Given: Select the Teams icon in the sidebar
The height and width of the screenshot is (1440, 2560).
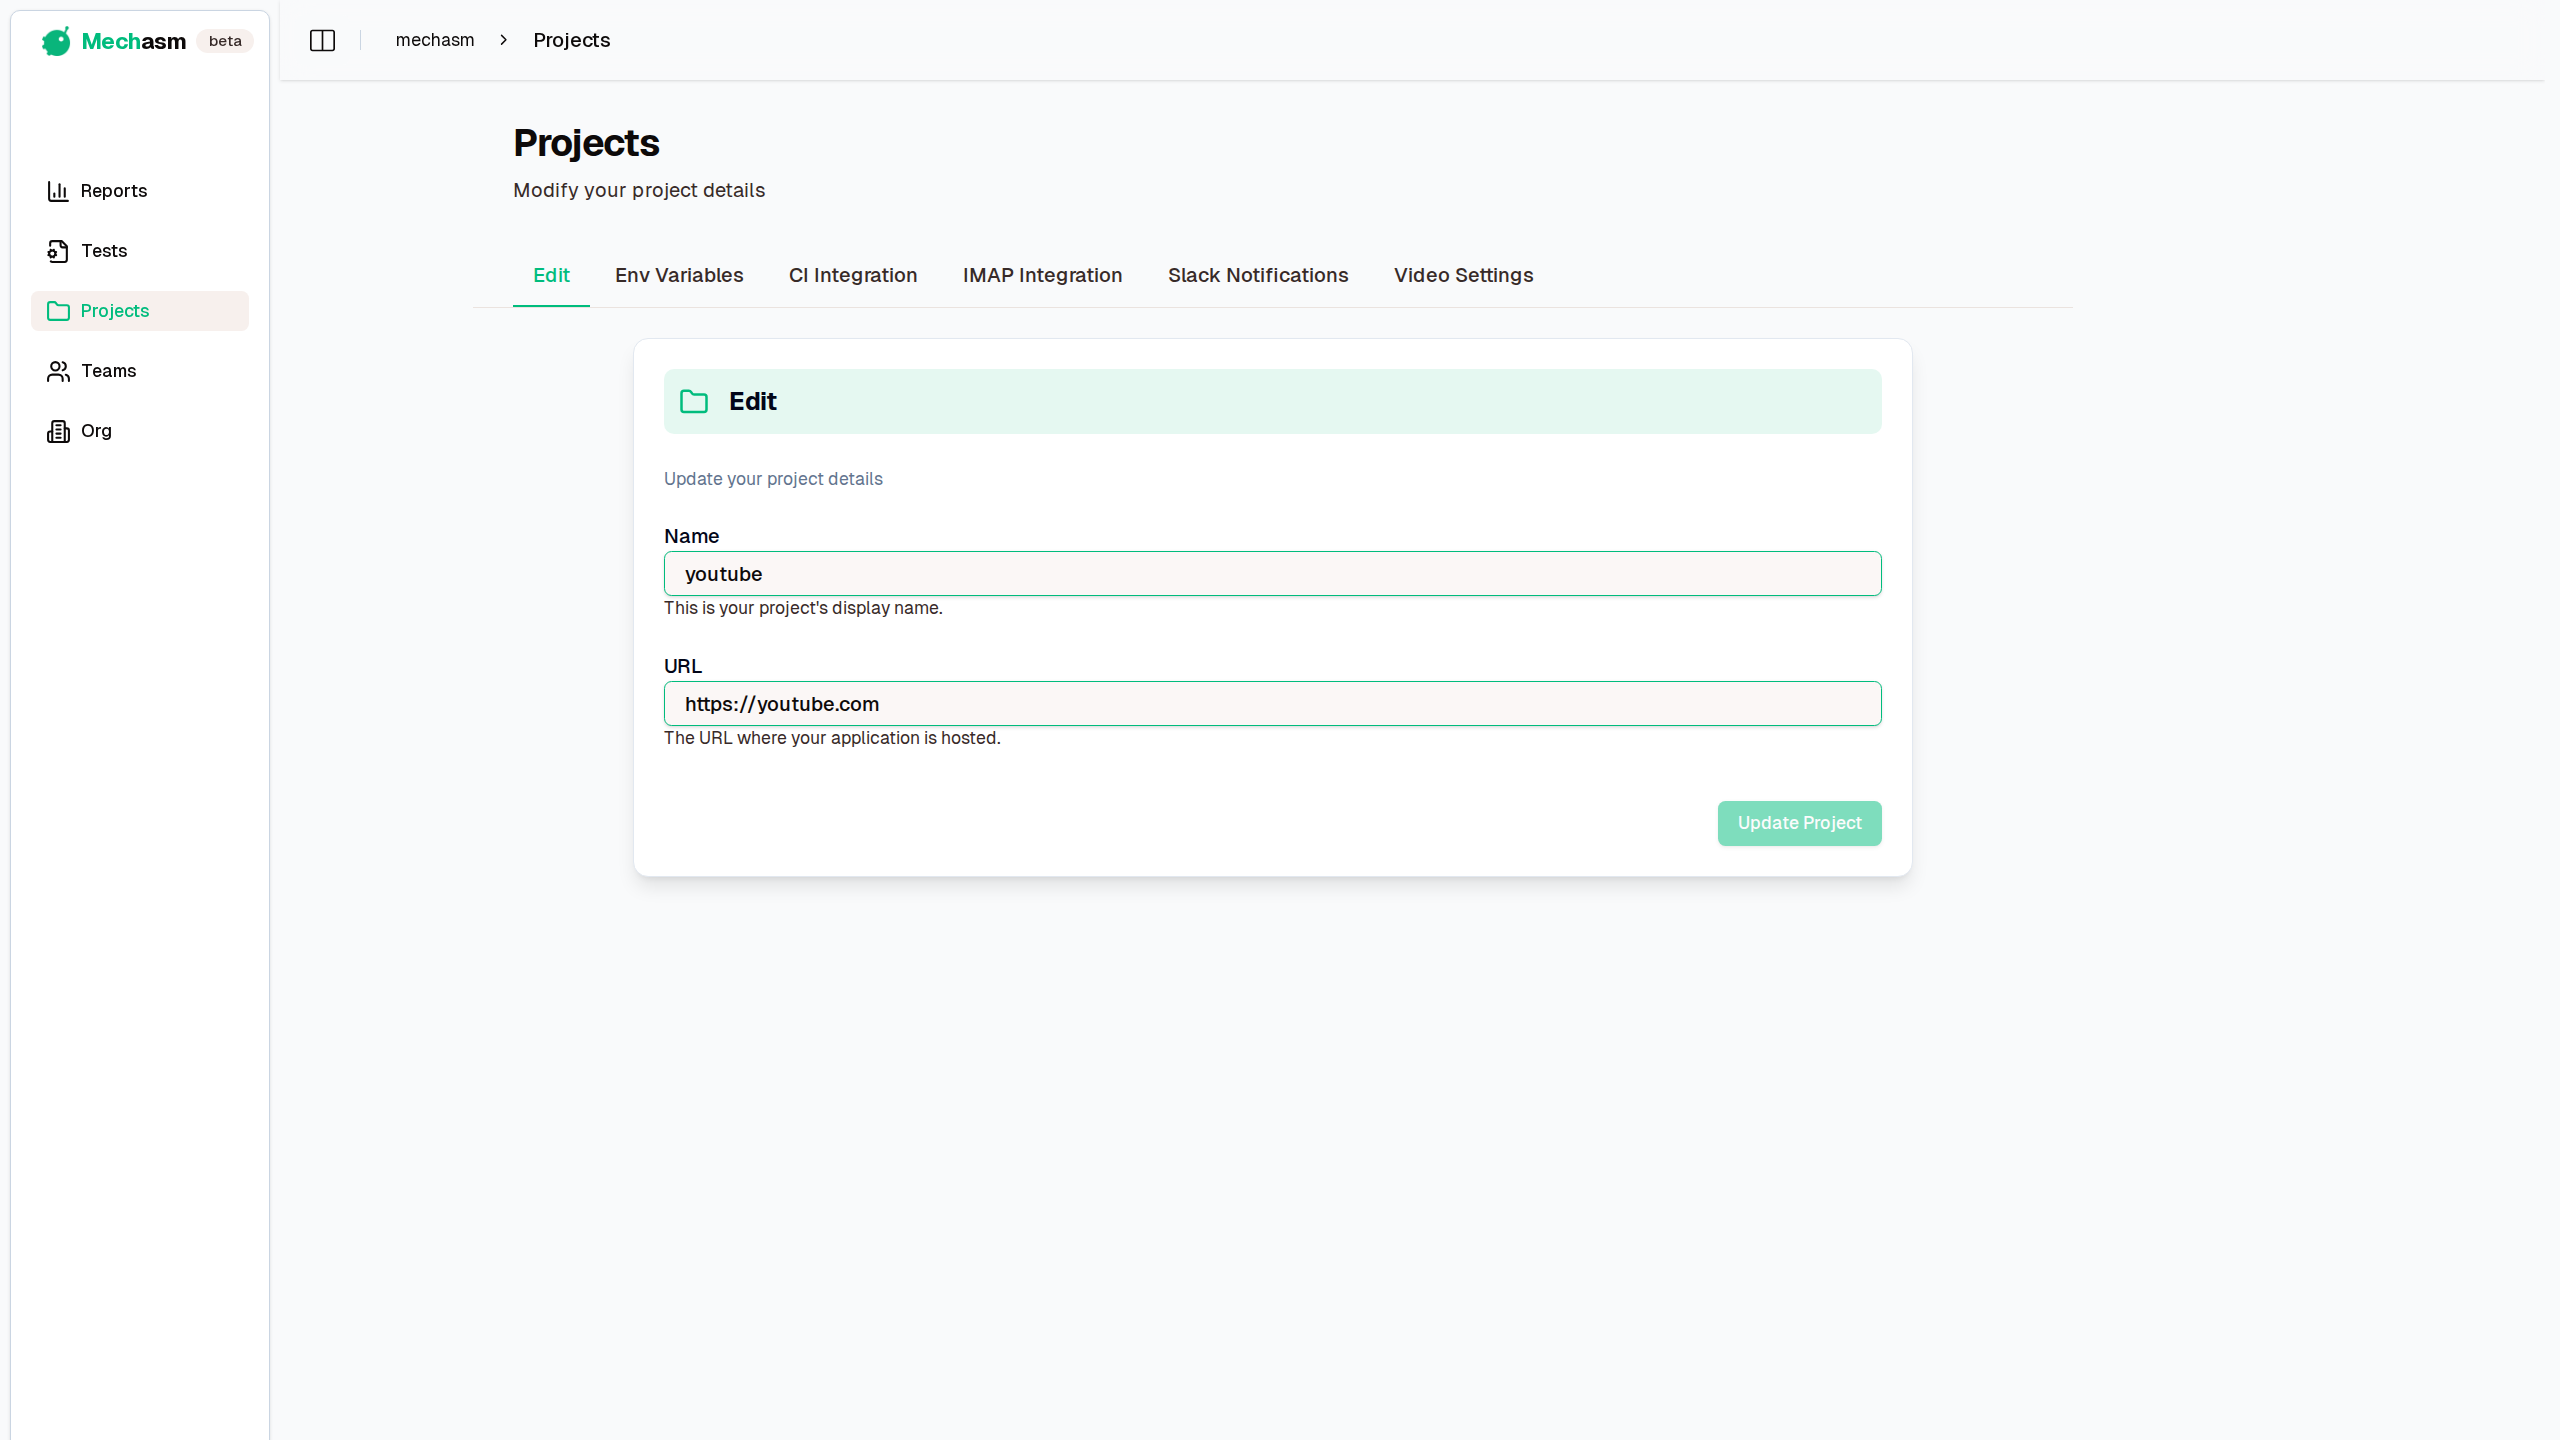Looking at the screenshot, I should (58, 371).
